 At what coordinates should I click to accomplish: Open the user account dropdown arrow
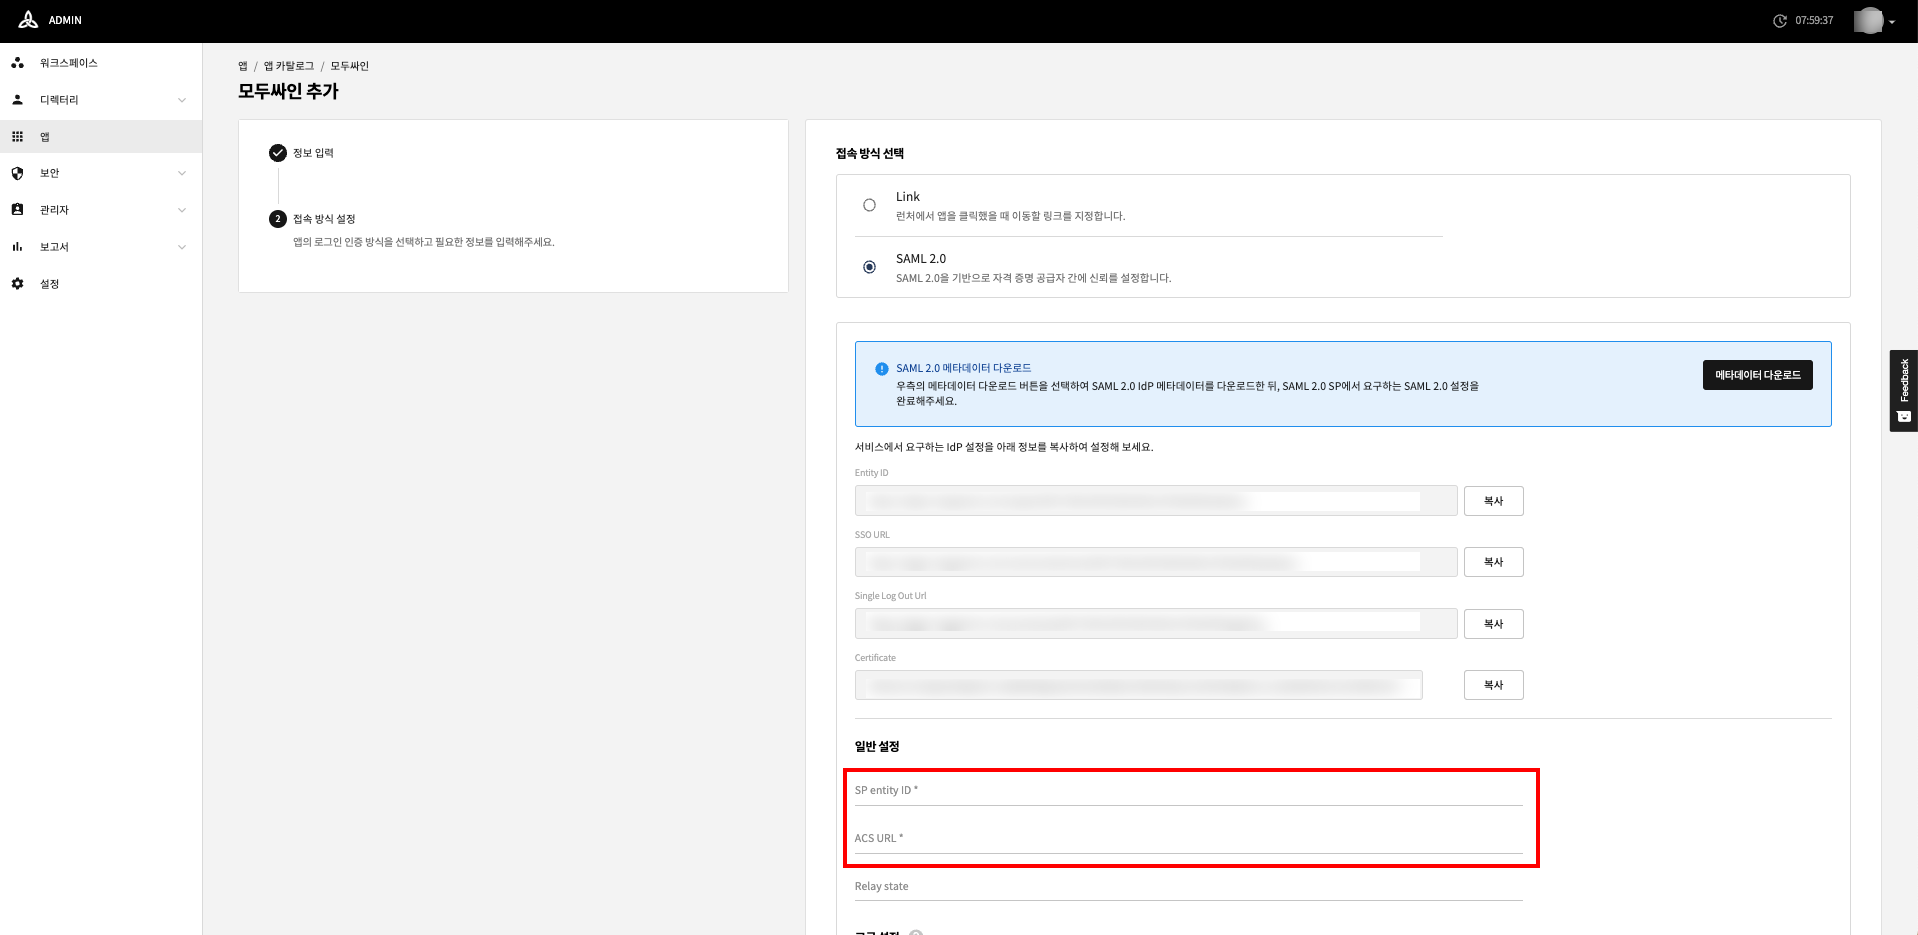pyautogui.click(x=1892, y=22)
